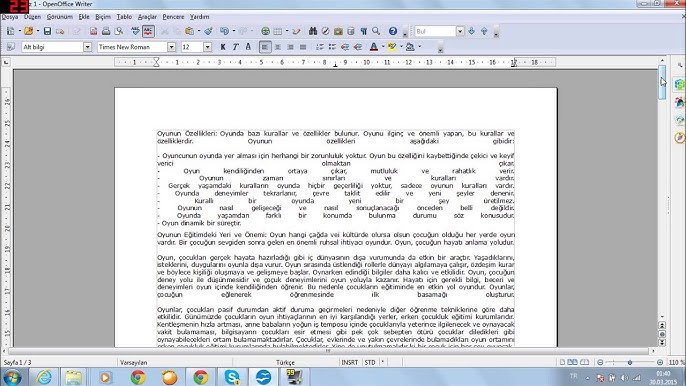The image size is (686, 386).
Task: Click the Format Paintbrush icon
Action: [209, 32]
